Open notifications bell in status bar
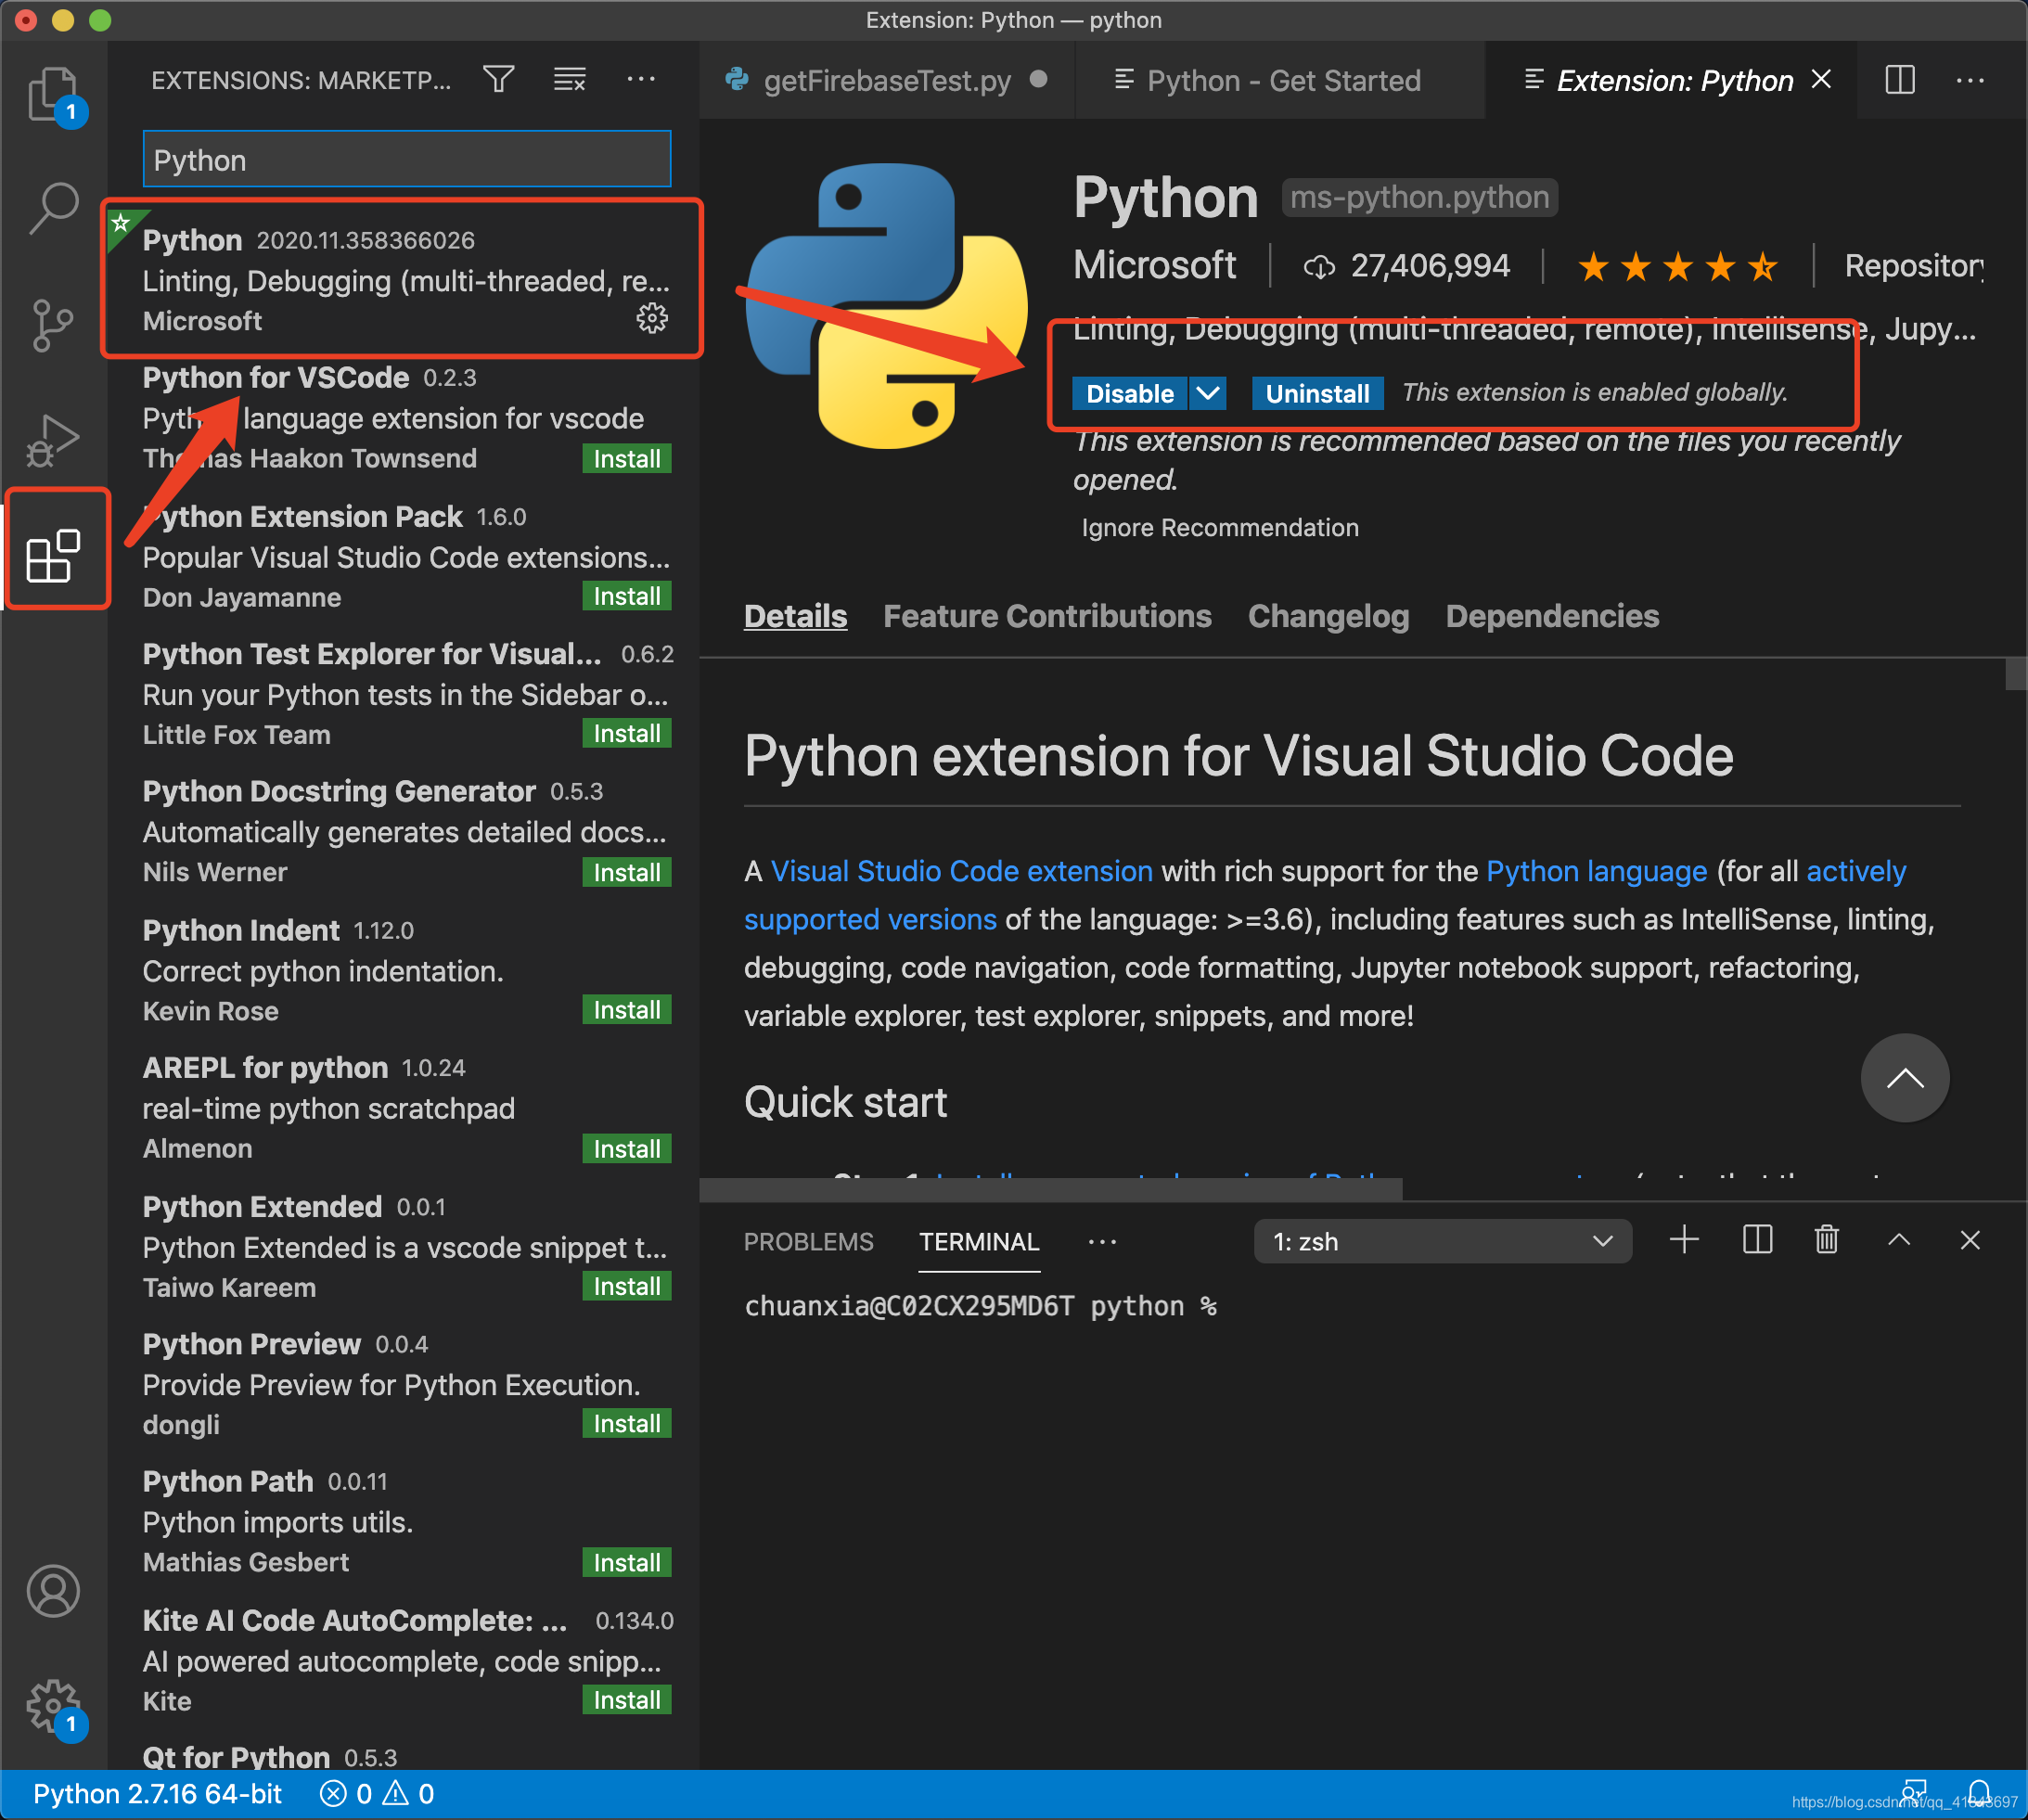The image size is (2028, 1820). 1978,1793
